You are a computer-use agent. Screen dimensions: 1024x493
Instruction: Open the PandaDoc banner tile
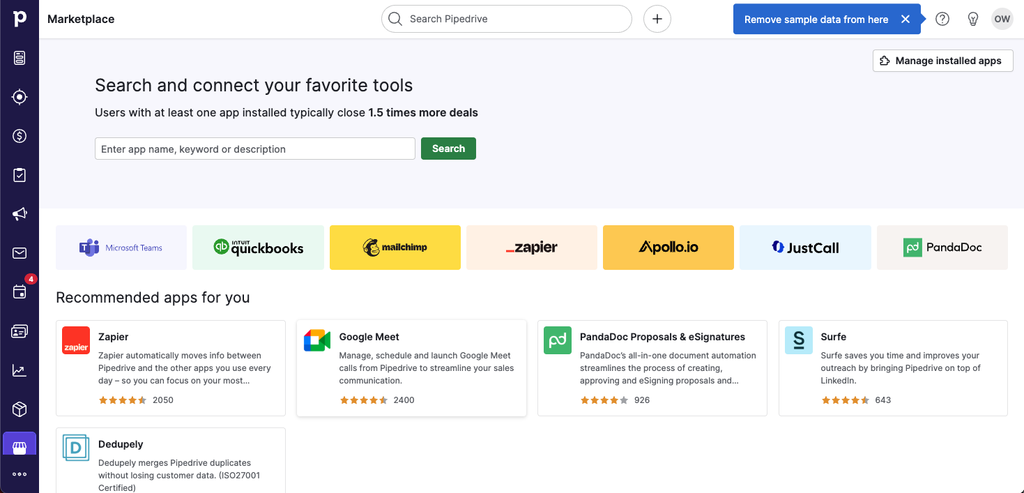pyautogui.click(x=942, y=247)
